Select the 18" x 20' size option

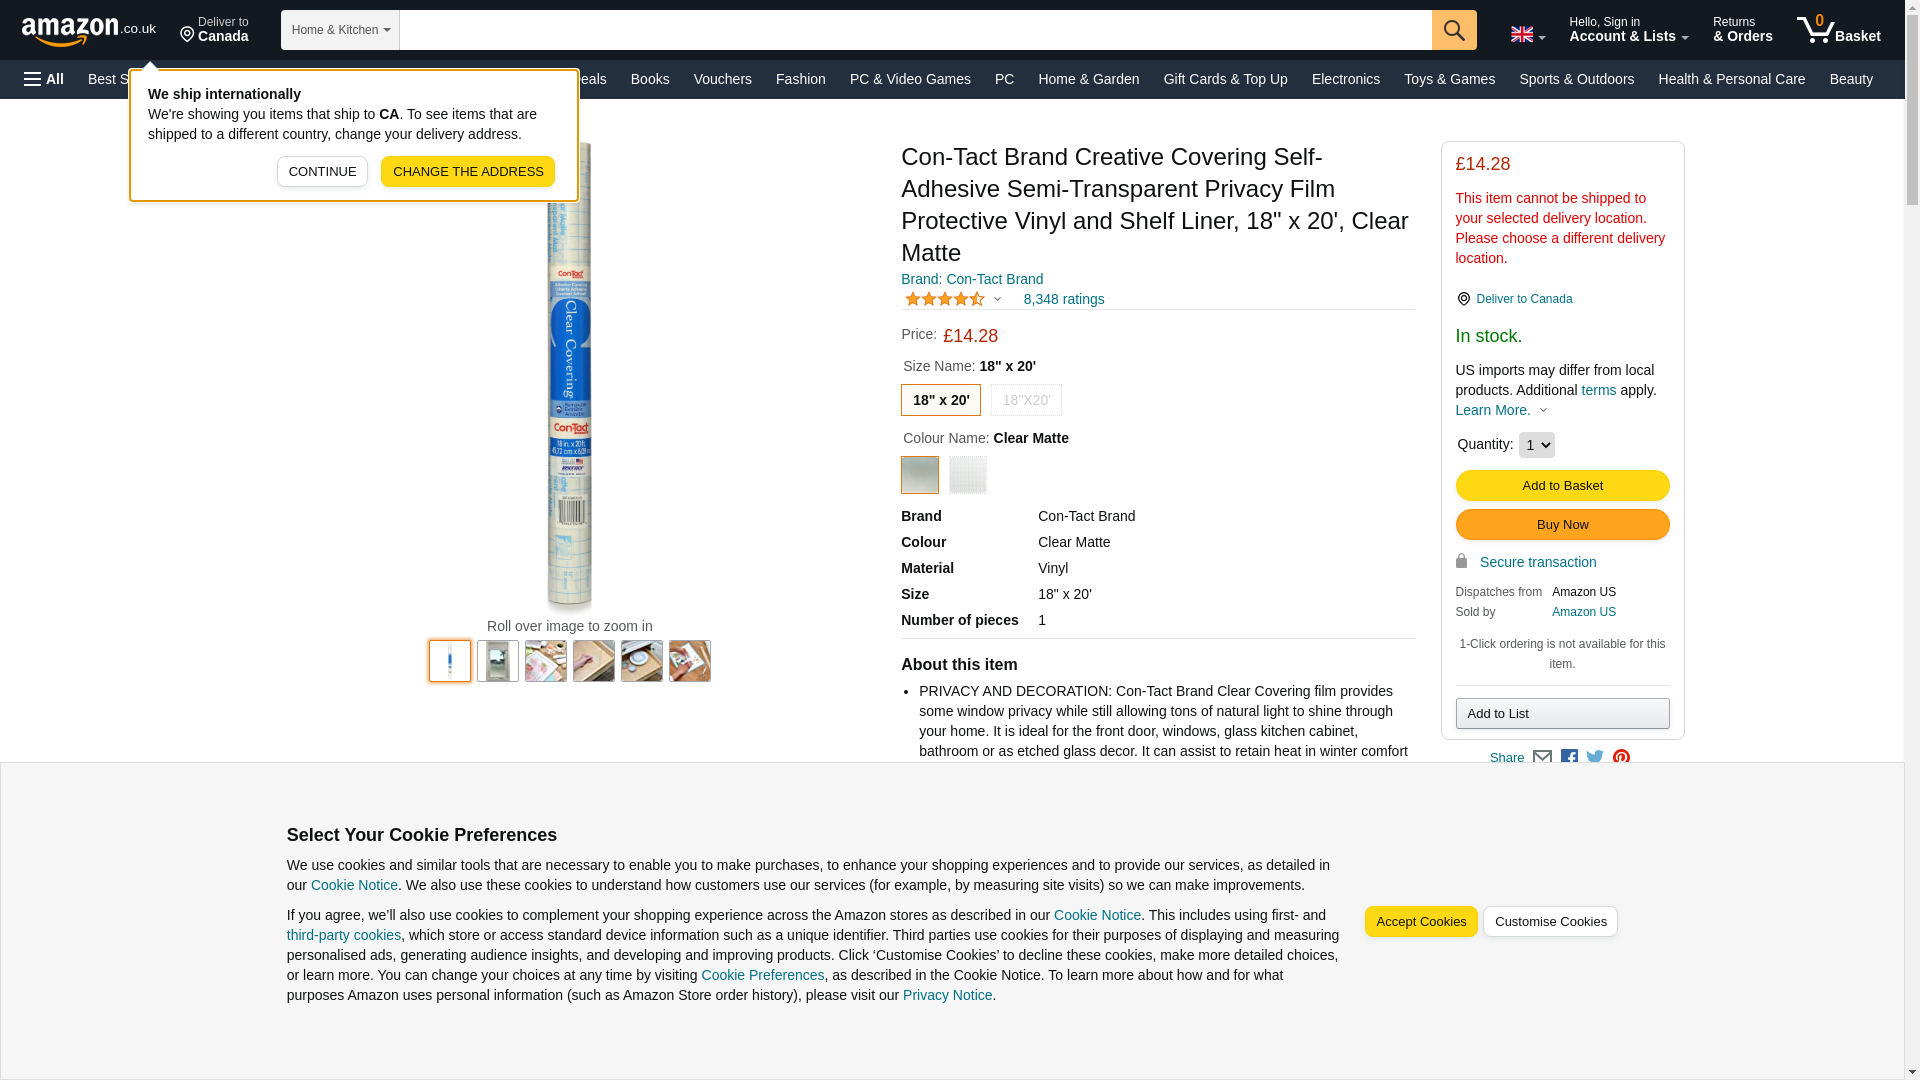click(x=940, y=400)
